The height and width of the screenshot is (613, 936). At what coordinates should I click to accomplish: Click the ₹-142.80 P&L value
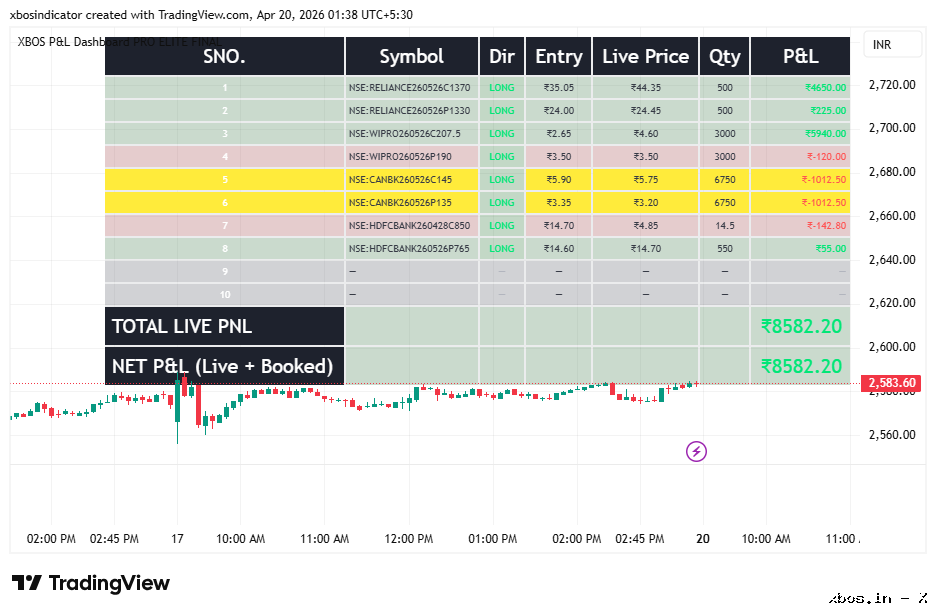point(826,226)
